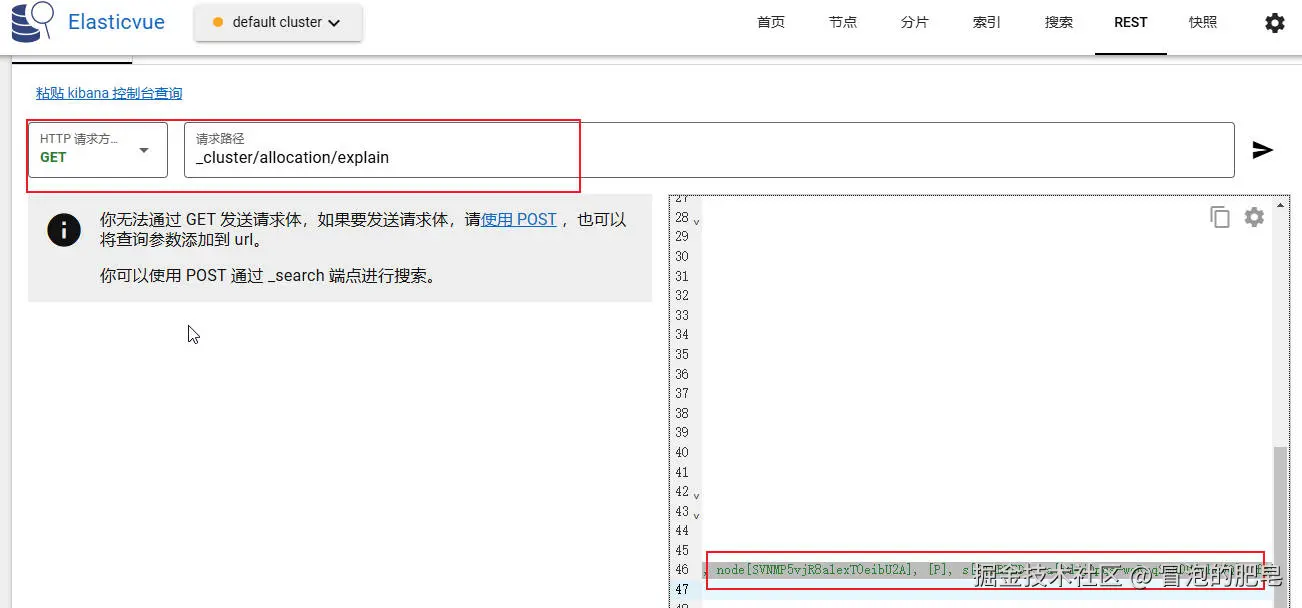Select the REST tab
This screenshot has height=608, width=1302.
[x=1131, y=22]
